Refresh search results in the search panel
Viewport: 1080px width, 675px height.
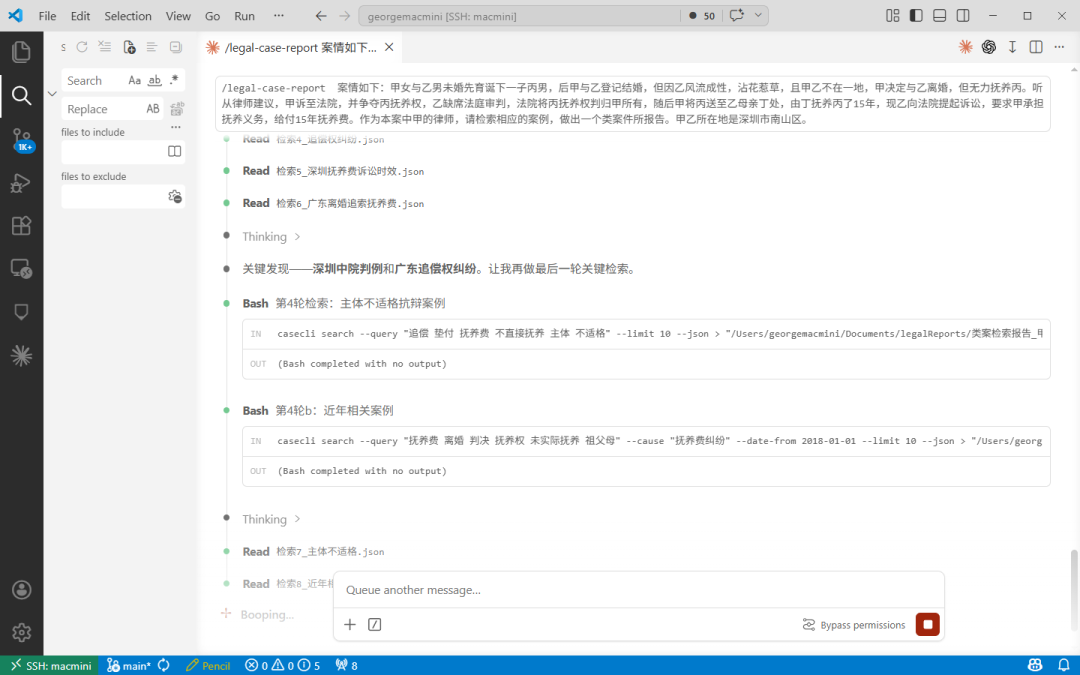click(82, 47)
